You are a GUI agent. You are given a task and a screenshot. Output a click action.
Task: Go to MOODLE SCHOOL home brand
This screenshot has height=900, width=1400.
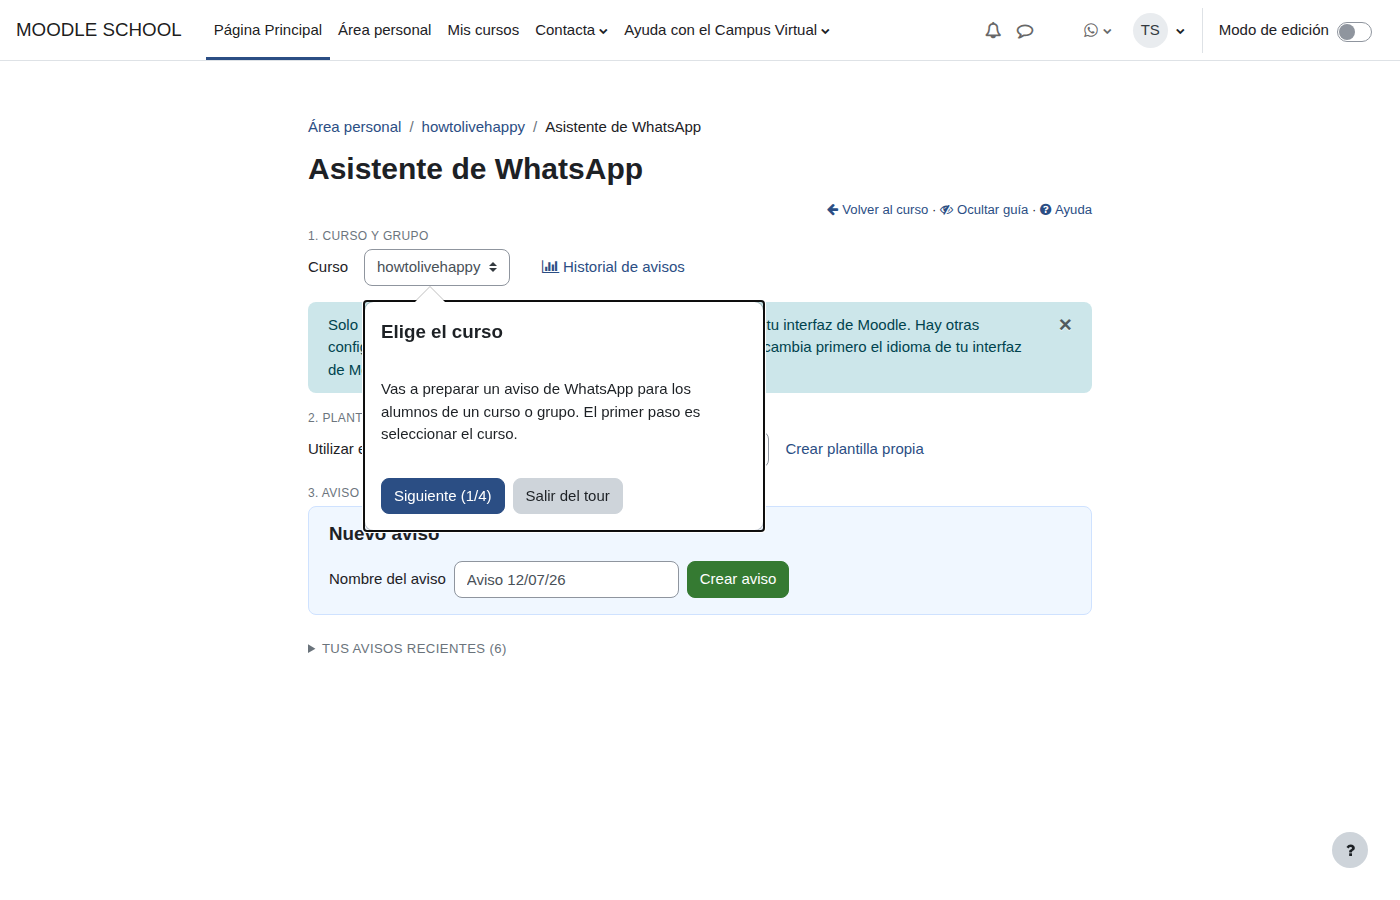pyautogui.click(x=99, y=30)
